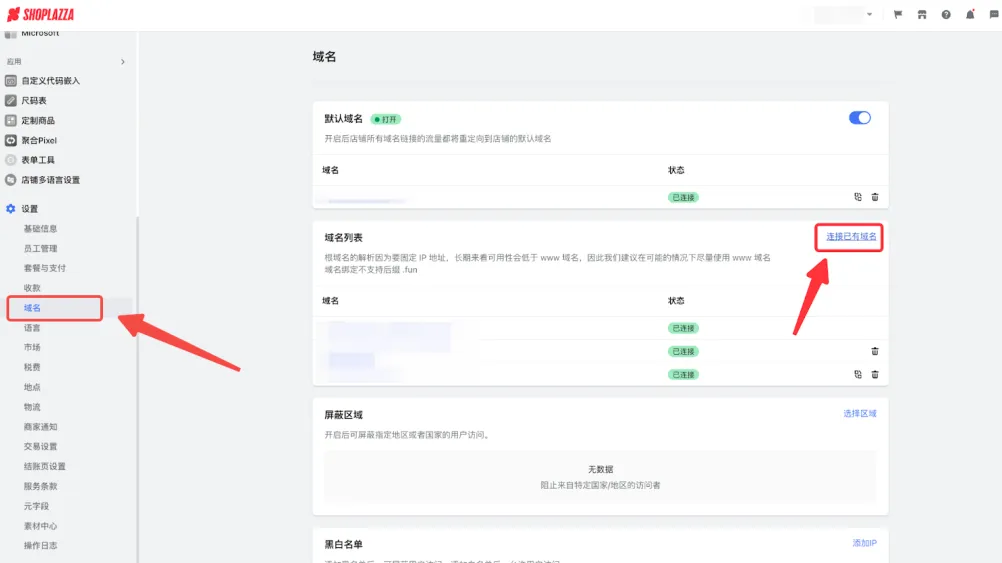1002x563 pixels.
Task: Open the account dropdown caret
Action: coord(869,14)
